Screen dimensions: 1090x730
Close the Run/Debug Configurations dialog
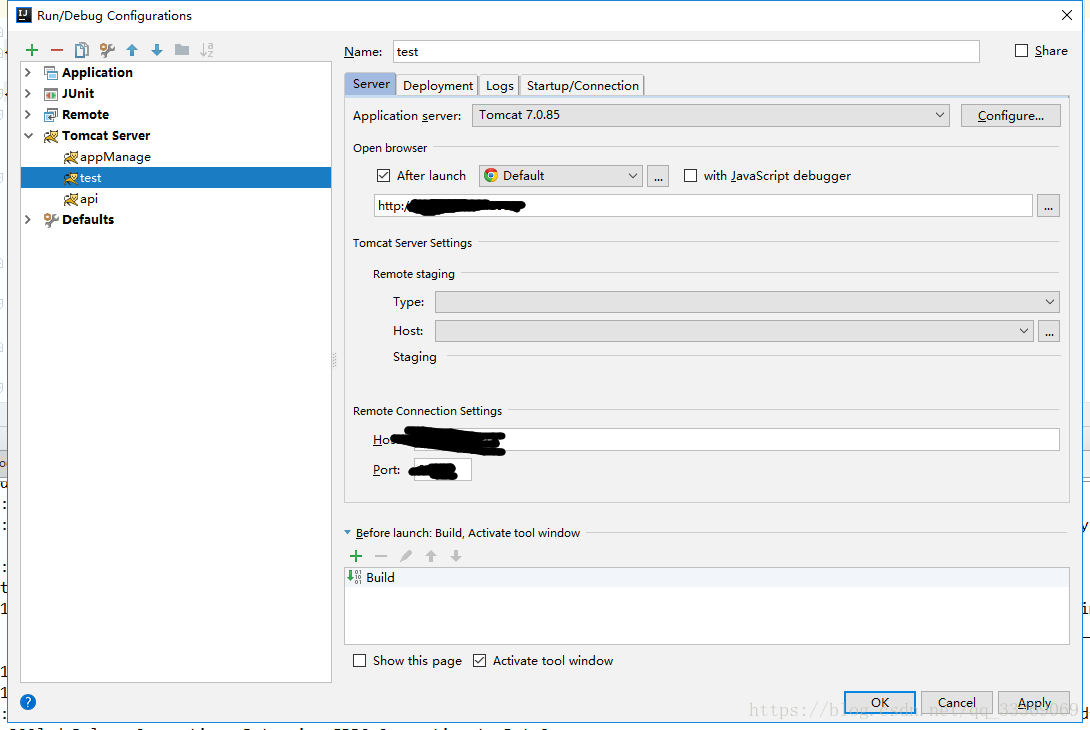click(x=1067, y=15)
